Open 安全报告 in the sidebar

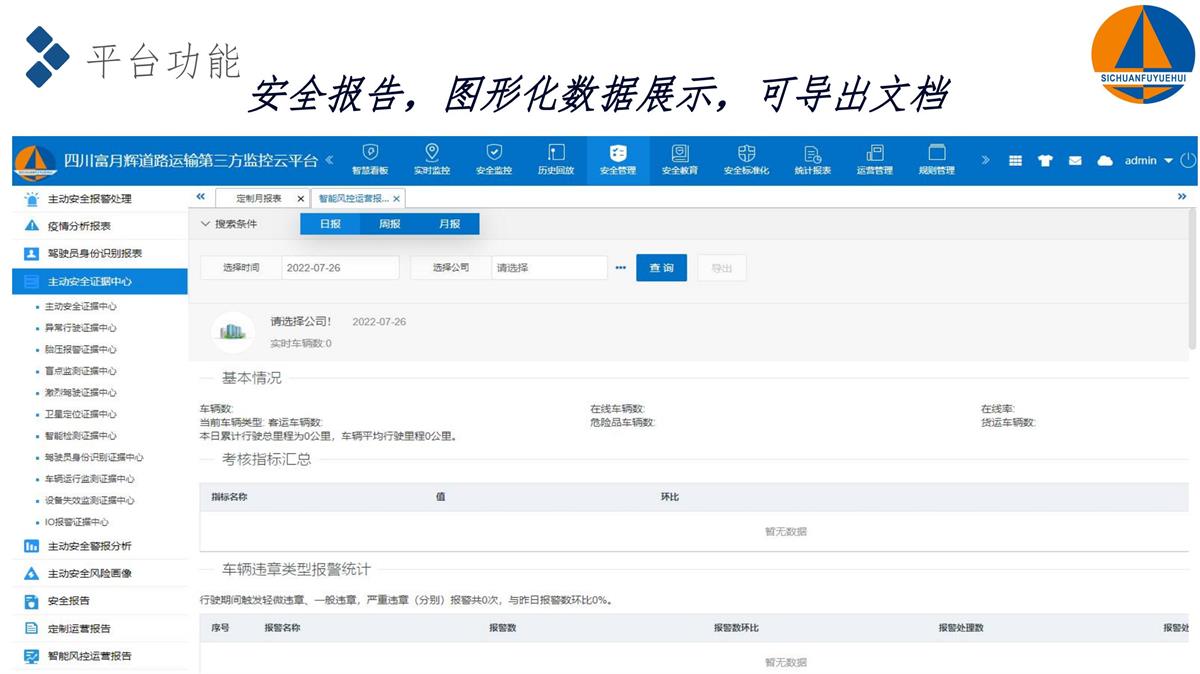[x=69, y=601]
